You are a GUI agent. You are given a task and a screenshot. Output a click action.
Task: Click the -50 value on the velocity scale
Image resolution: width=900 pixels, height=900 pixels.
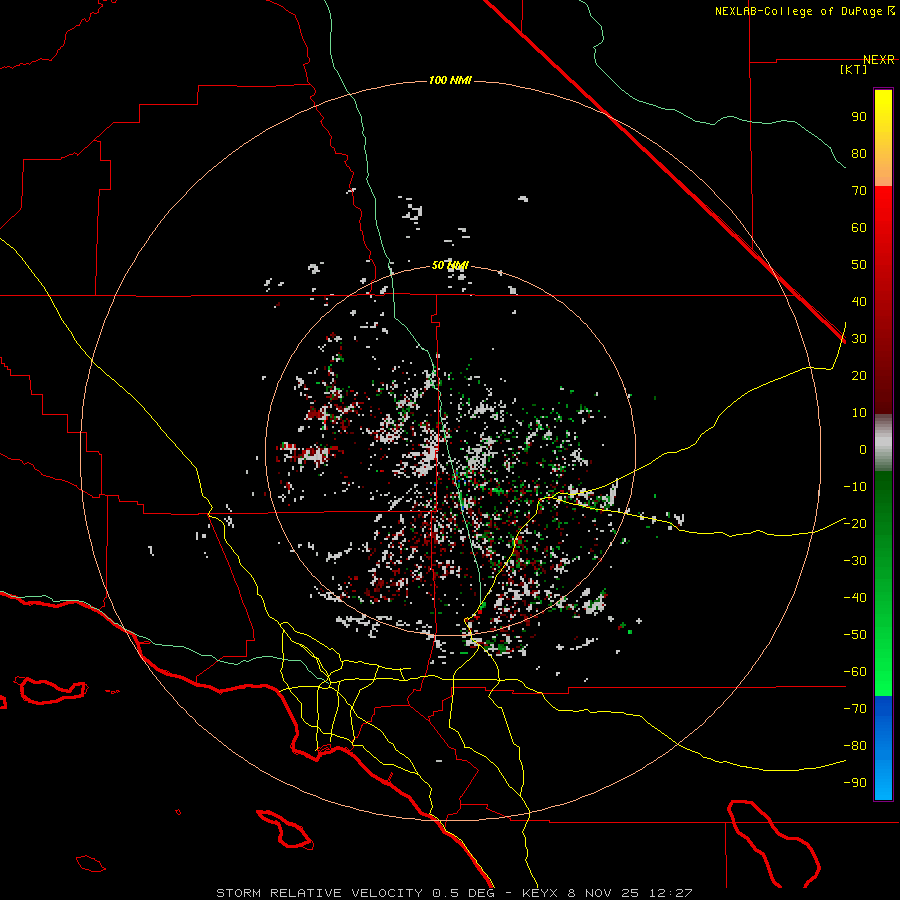coord(855,635)
